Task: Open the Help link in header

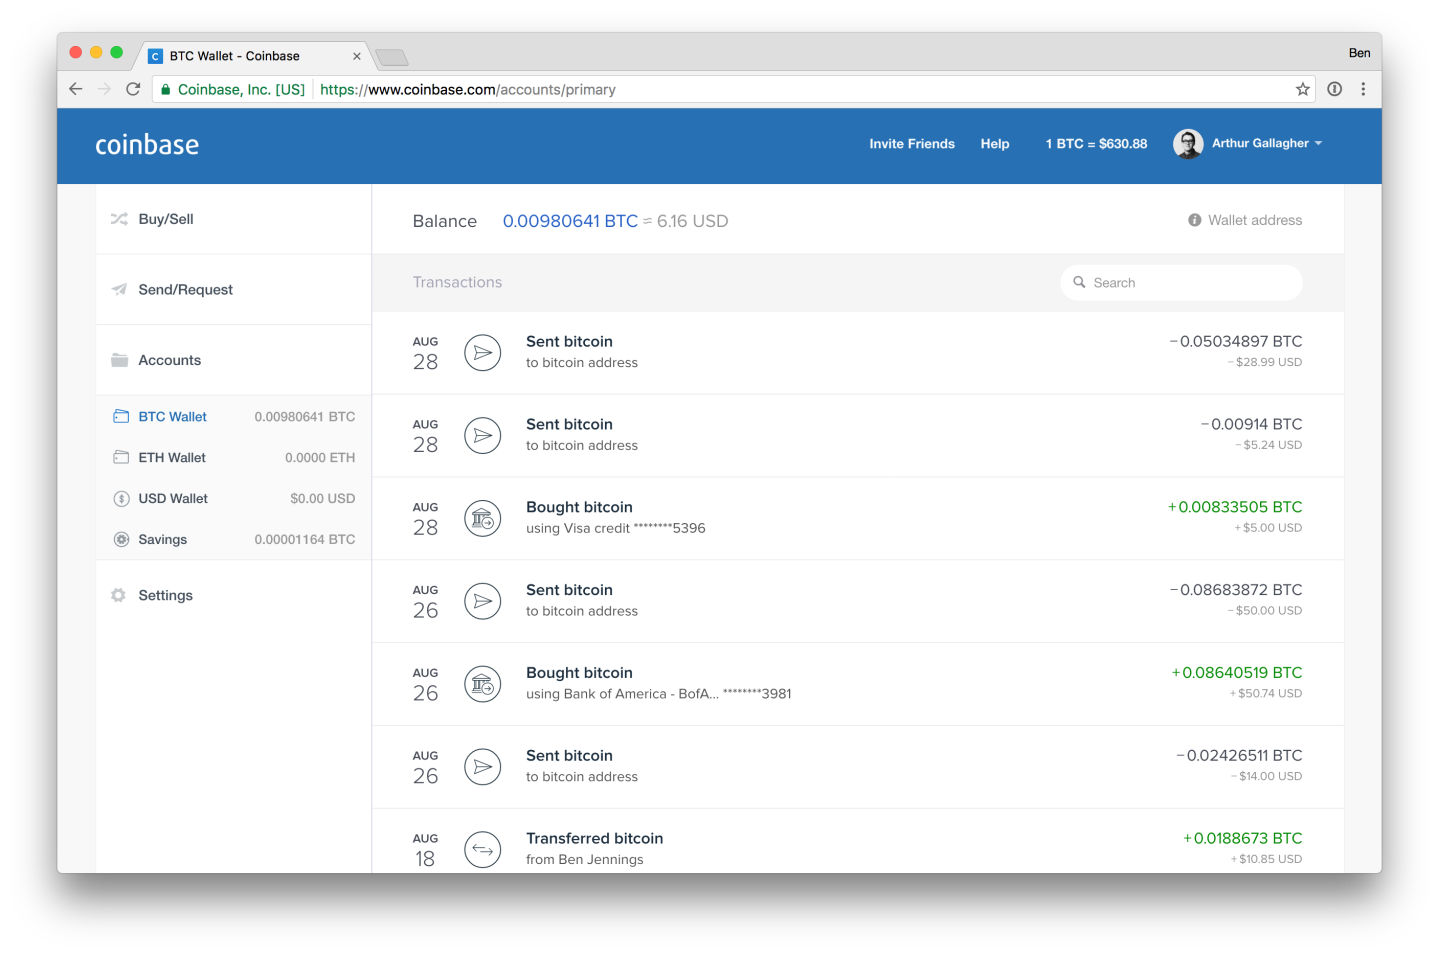Action: [x=994, y=144]
